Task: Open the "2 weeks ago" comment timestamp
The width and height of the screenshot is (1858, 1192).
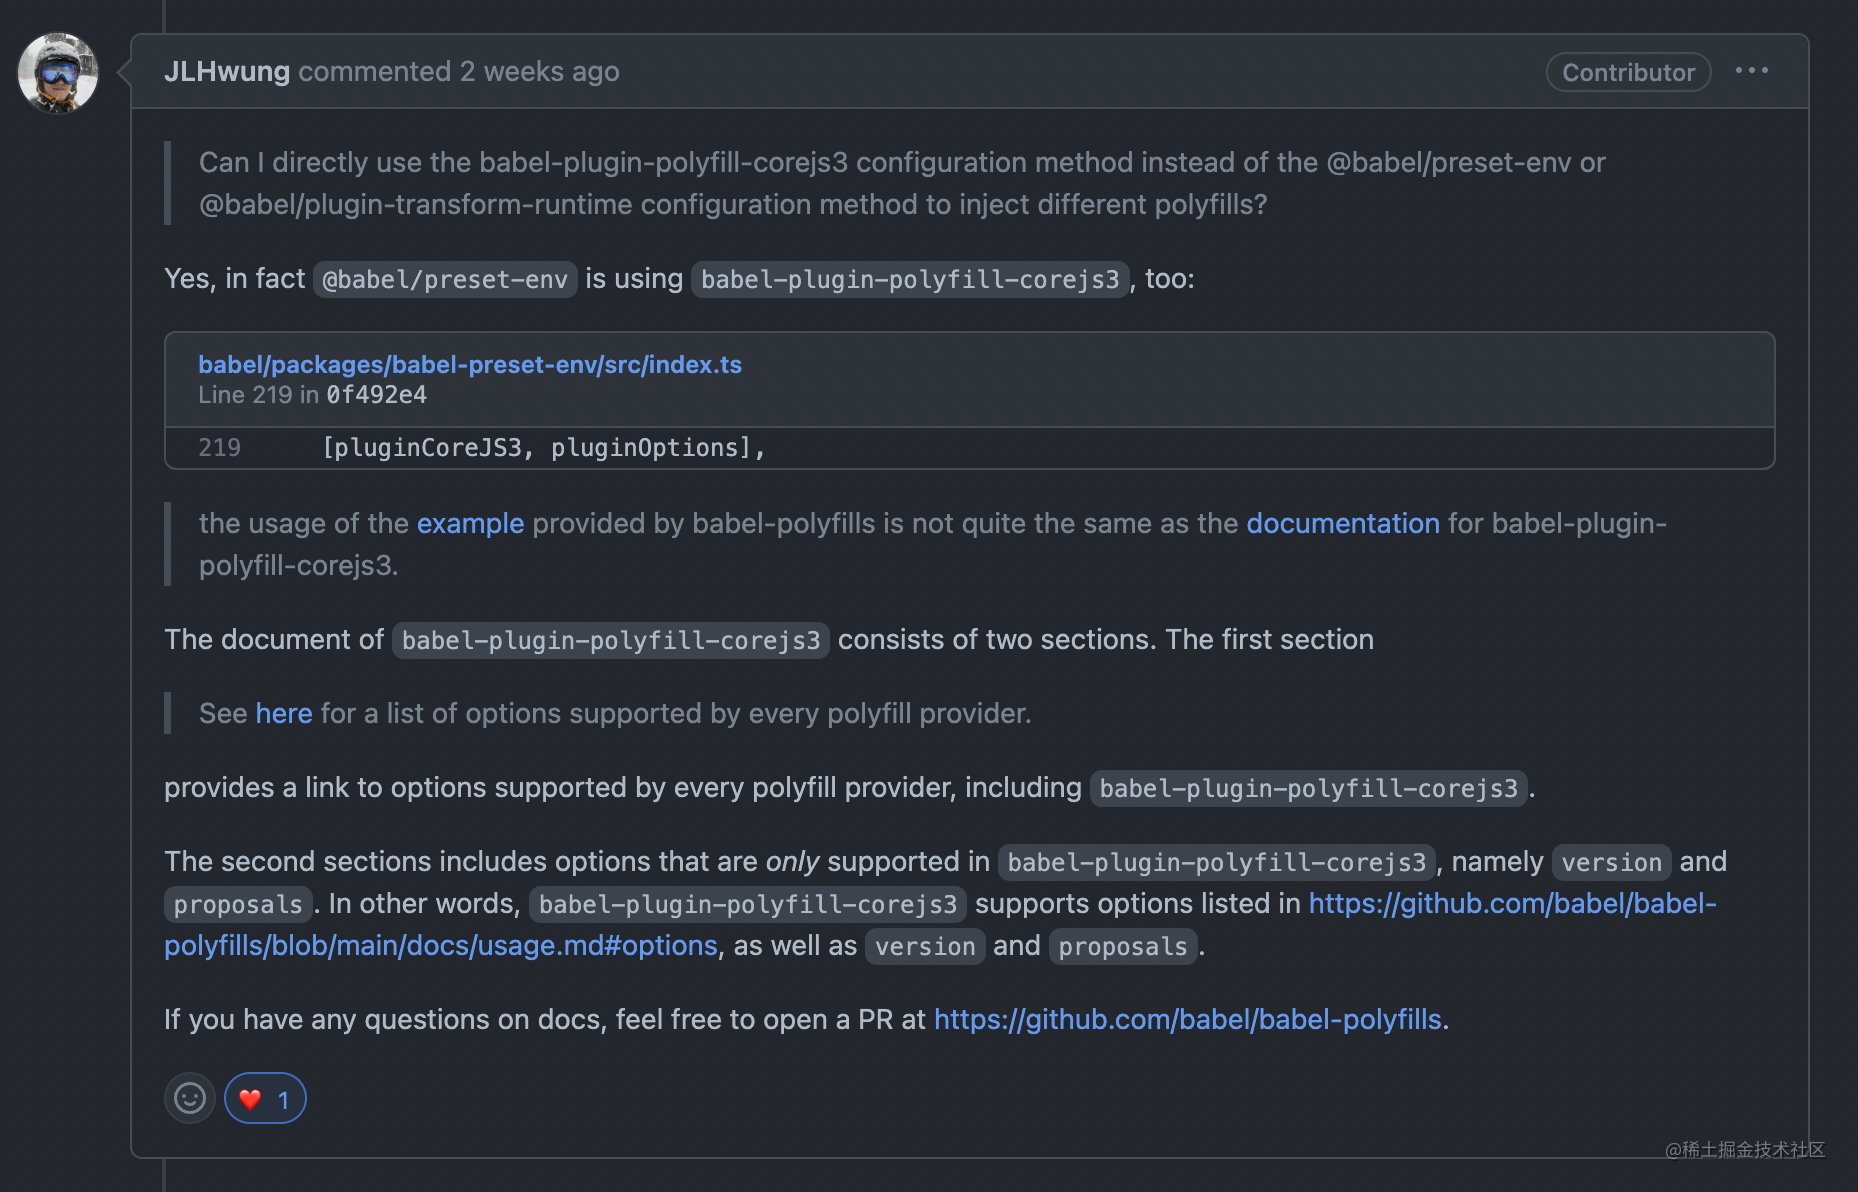Action: (539, 72)
